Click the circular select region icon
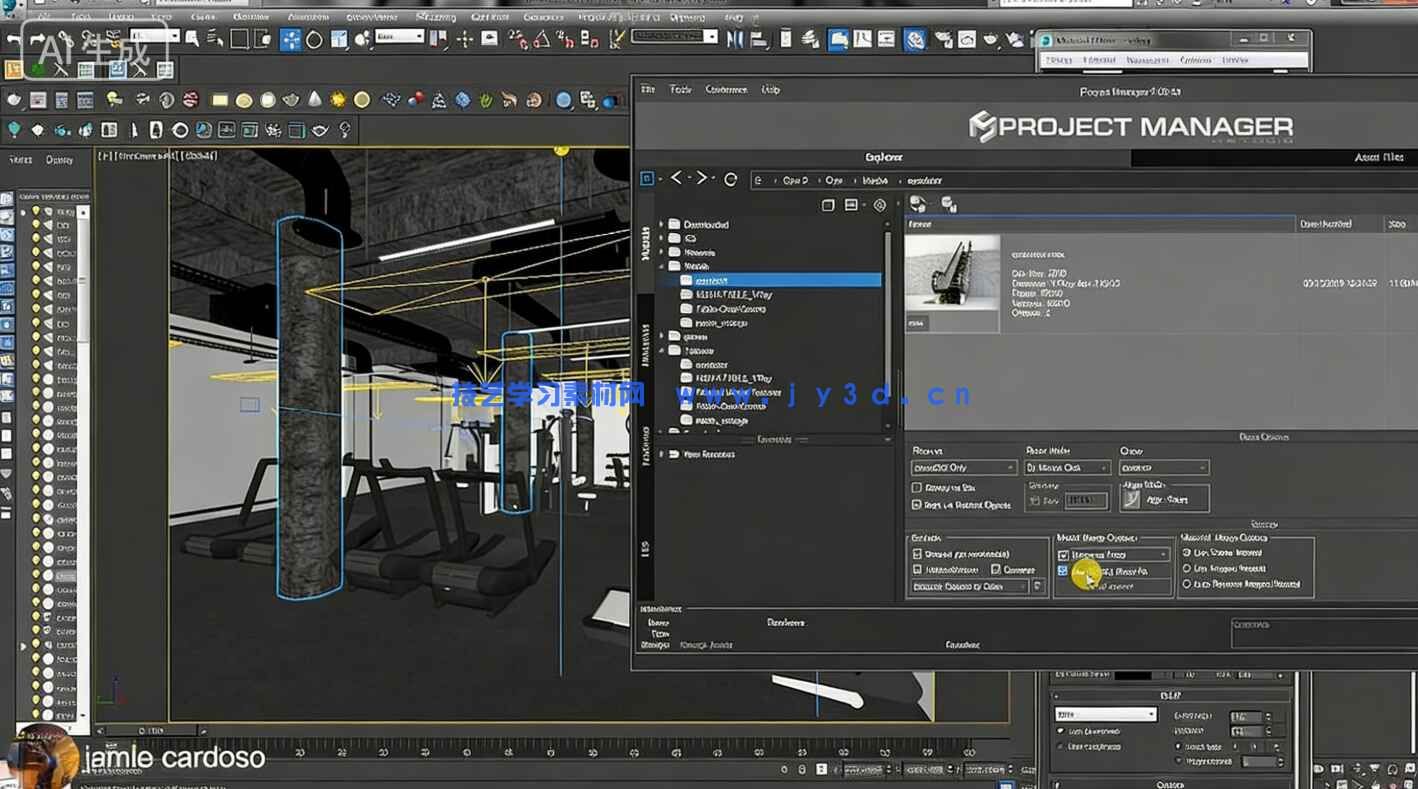This screenshot has height=789, width=1418. tap(314, 39)
